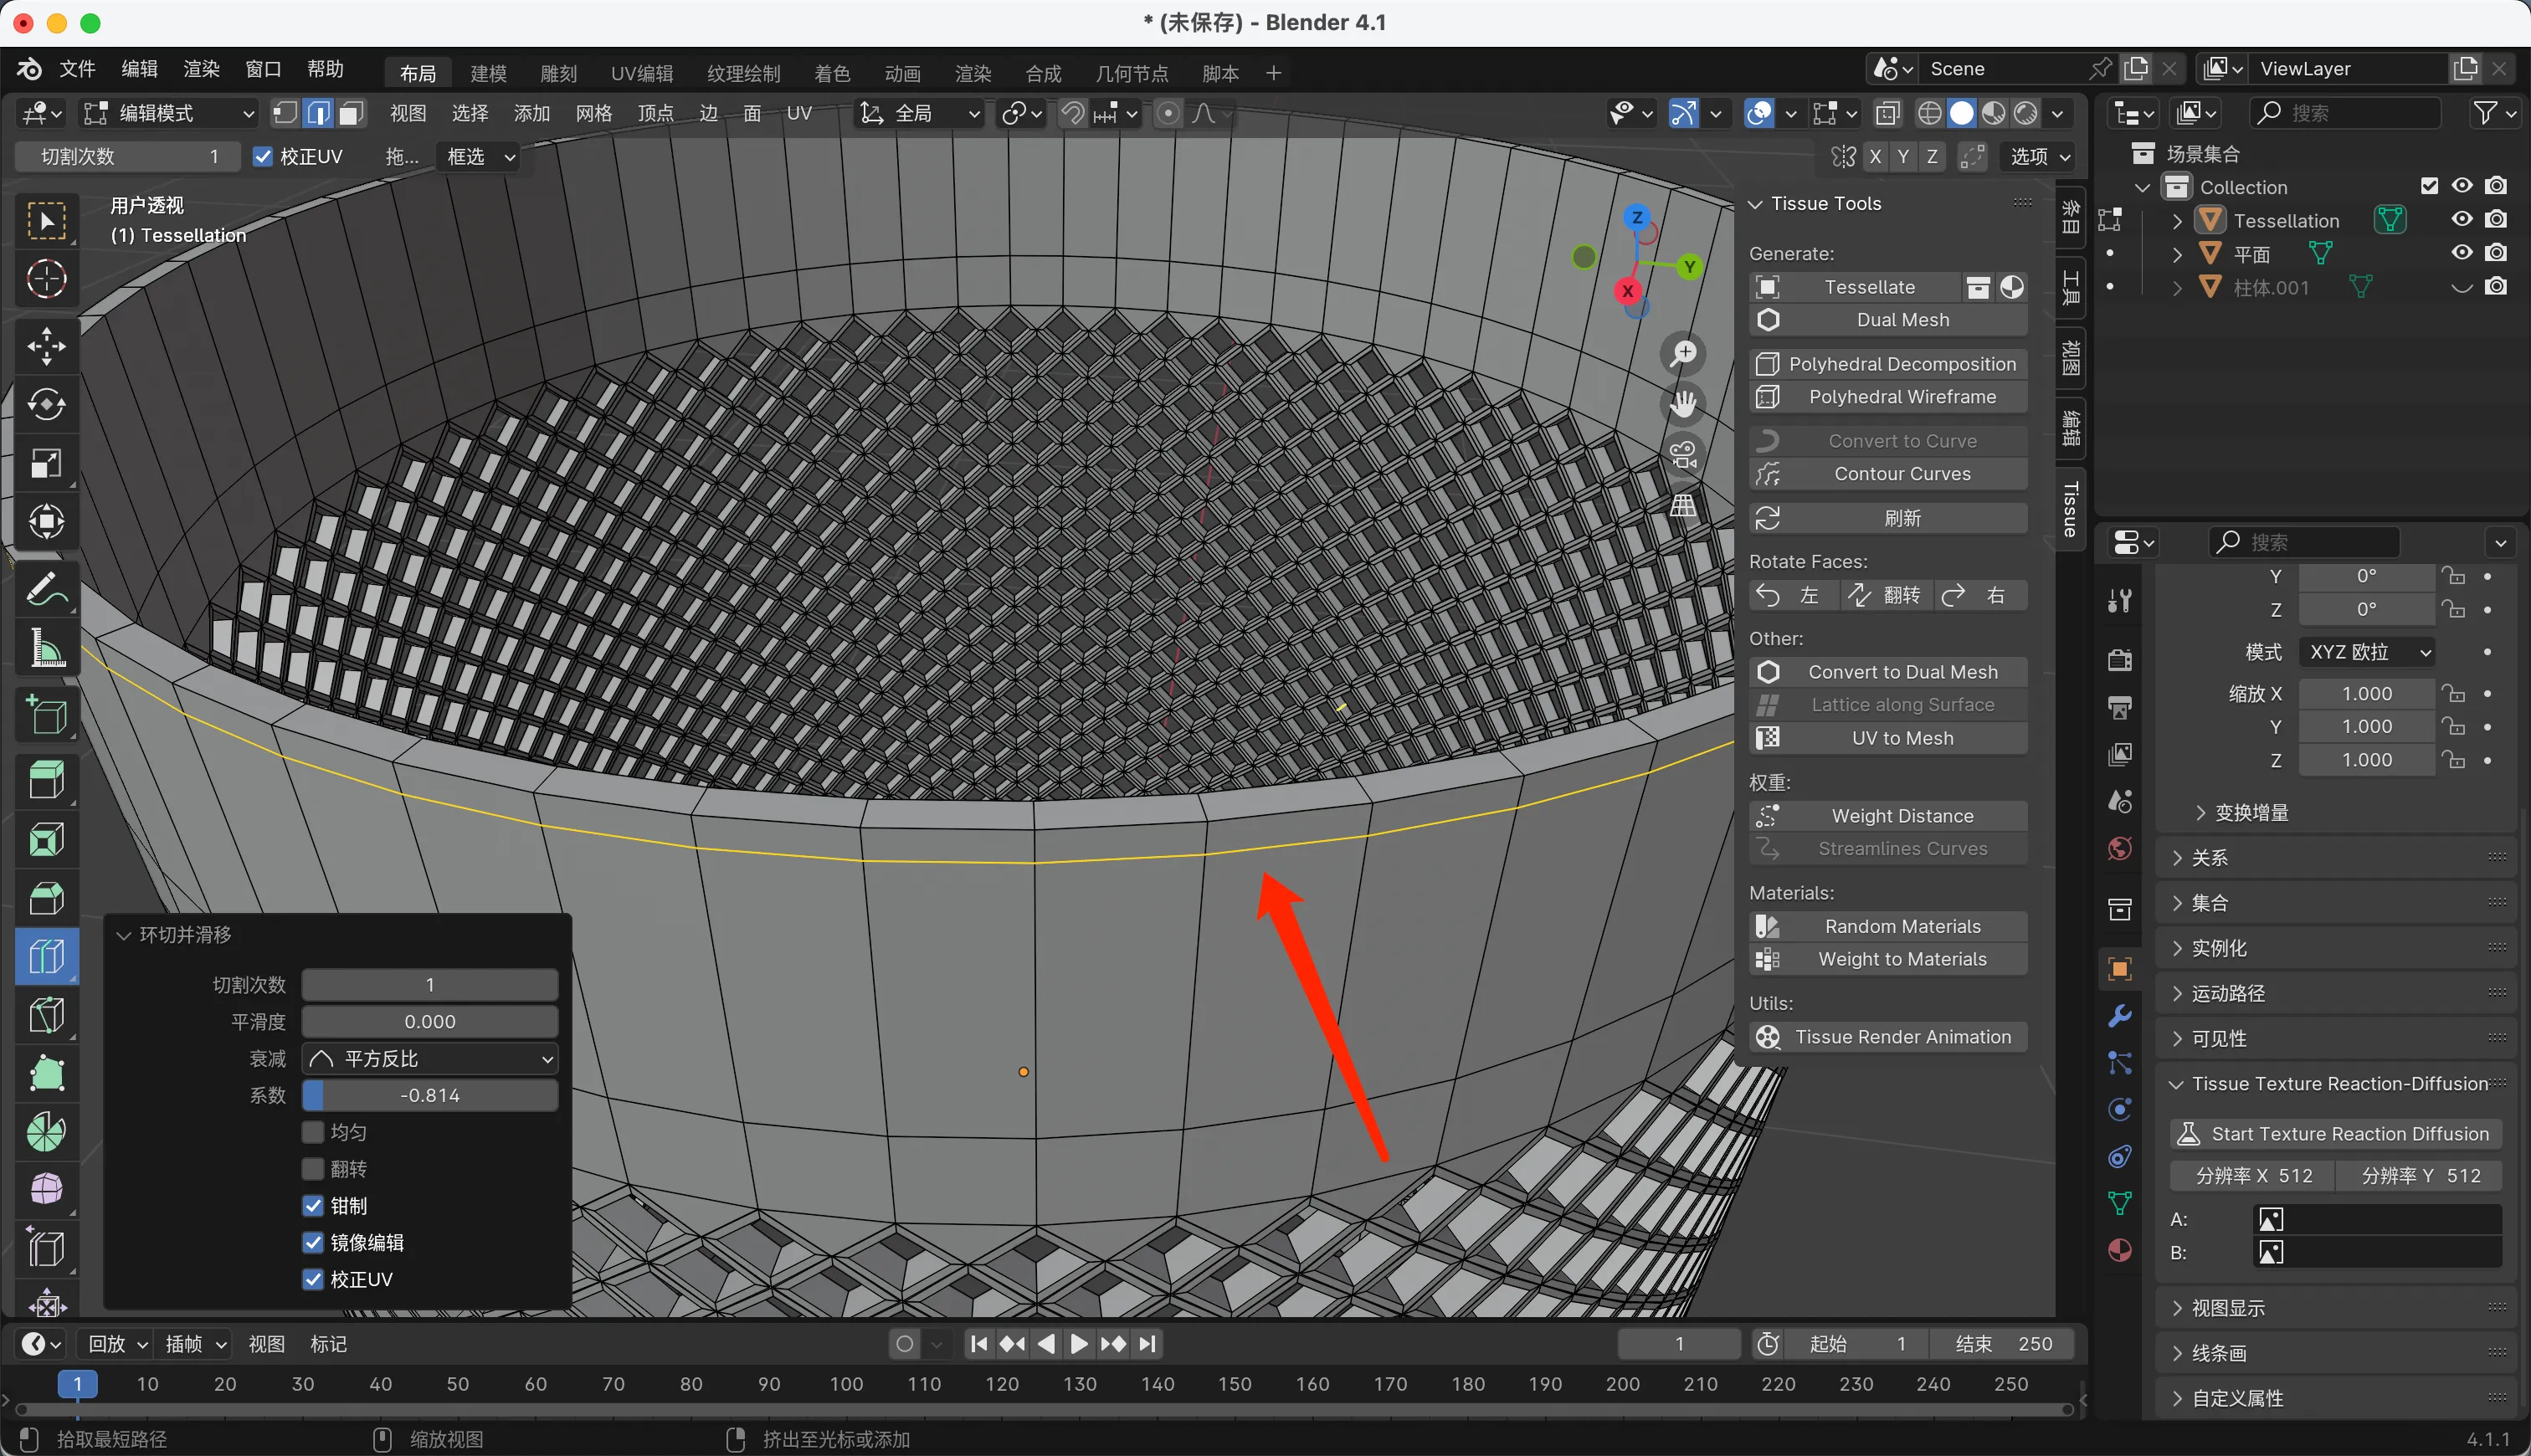Switch to the 建模 workspace tab
Image resolution: width=2531 pixels, height=1456 pixels.
(488, 73)
